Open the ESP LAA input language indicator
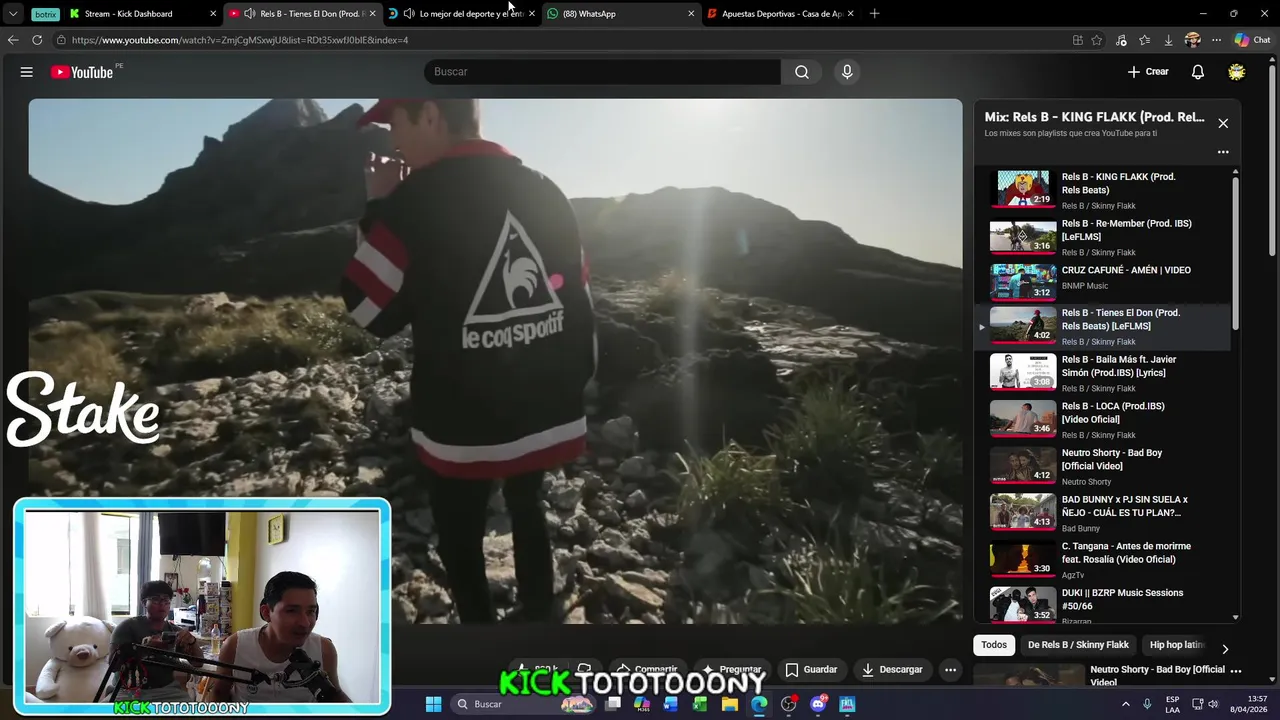Image resolution: width=1280 pixels, height=720 pixels. [1172, 704]
